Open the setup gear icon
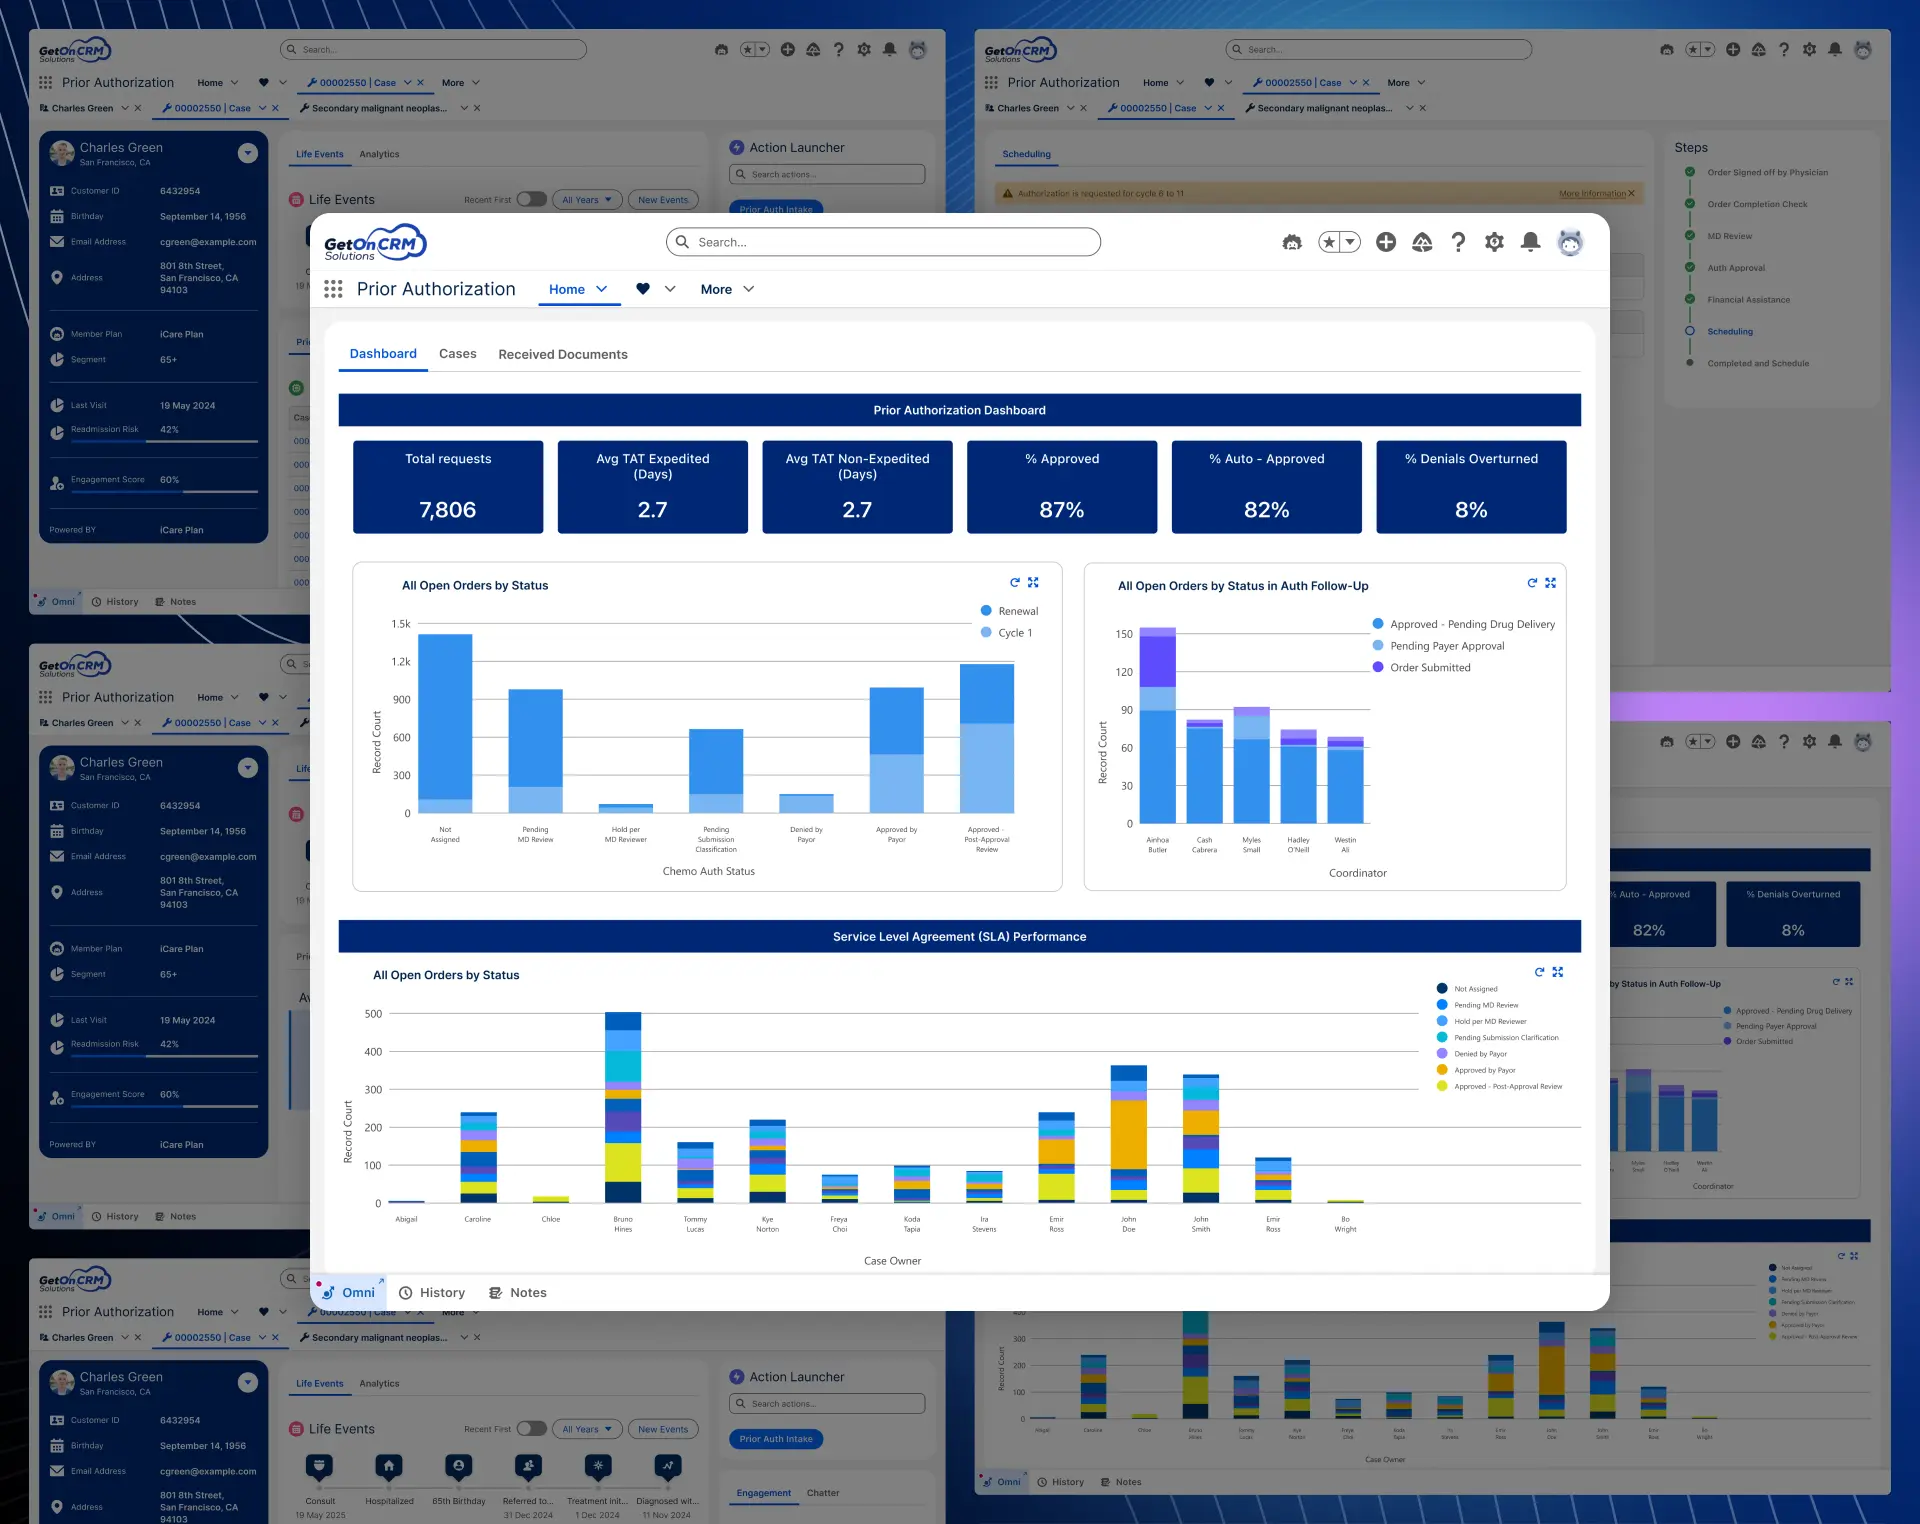This screenshot has width=1920, height=1524. click(1494, 242)
